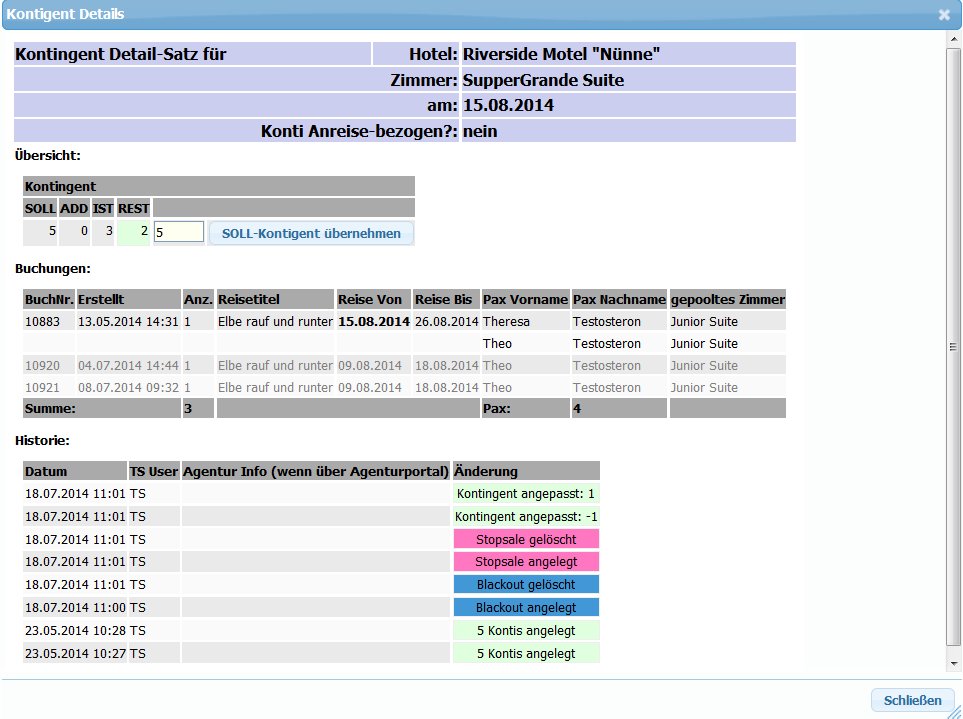Click the scrollbar down arrow
This screenshot has height=719, width=963.
(954, 663)
